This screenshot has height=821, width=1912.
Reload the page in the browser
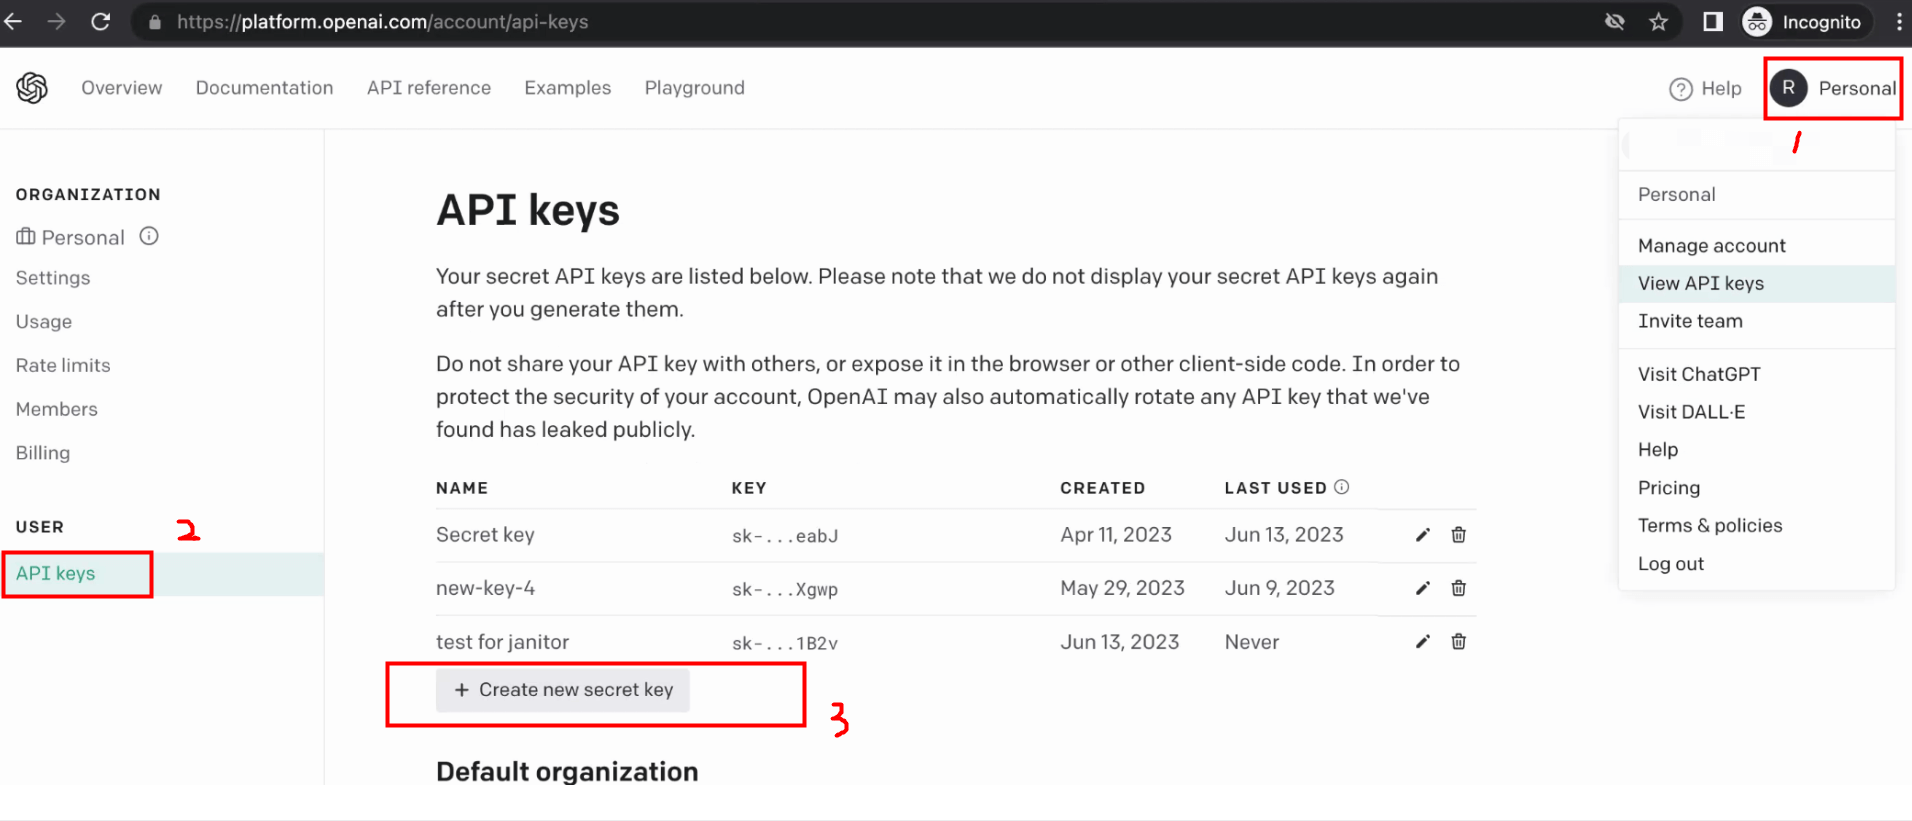click(x=101, y=22)
